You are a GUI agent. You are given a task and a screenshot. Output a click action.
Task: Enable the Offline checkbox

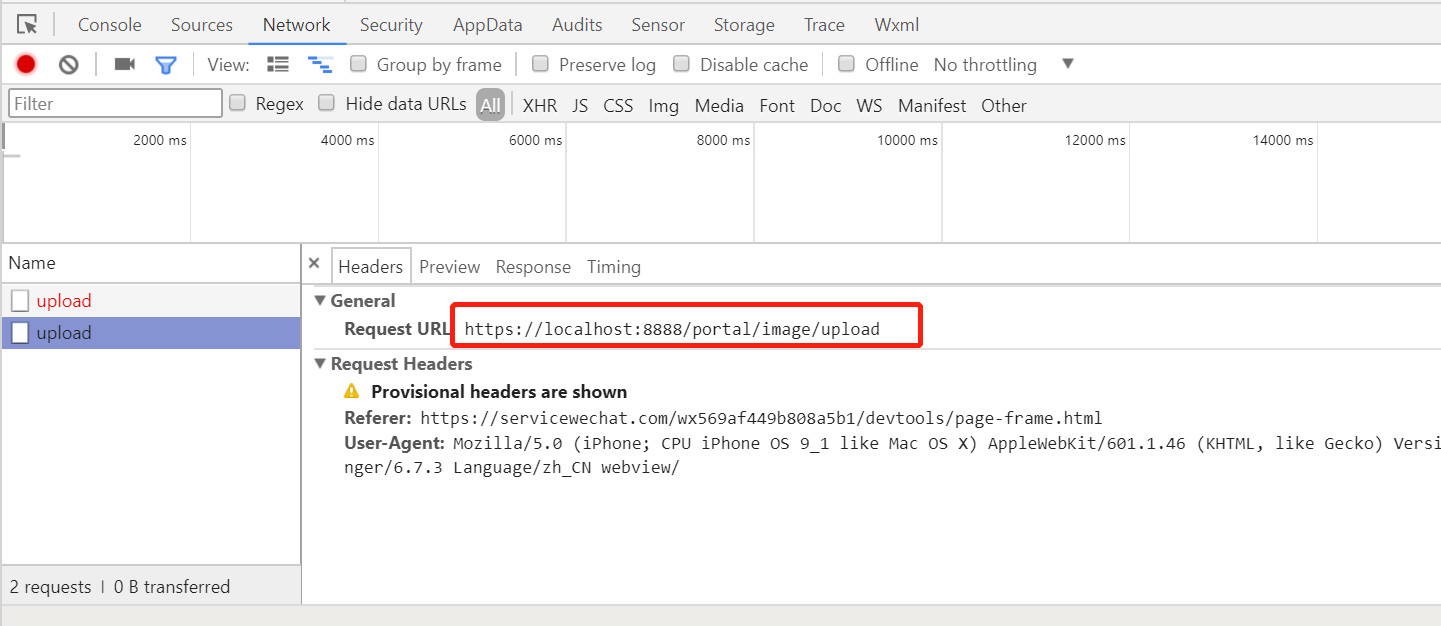click(x=847, y=64)
